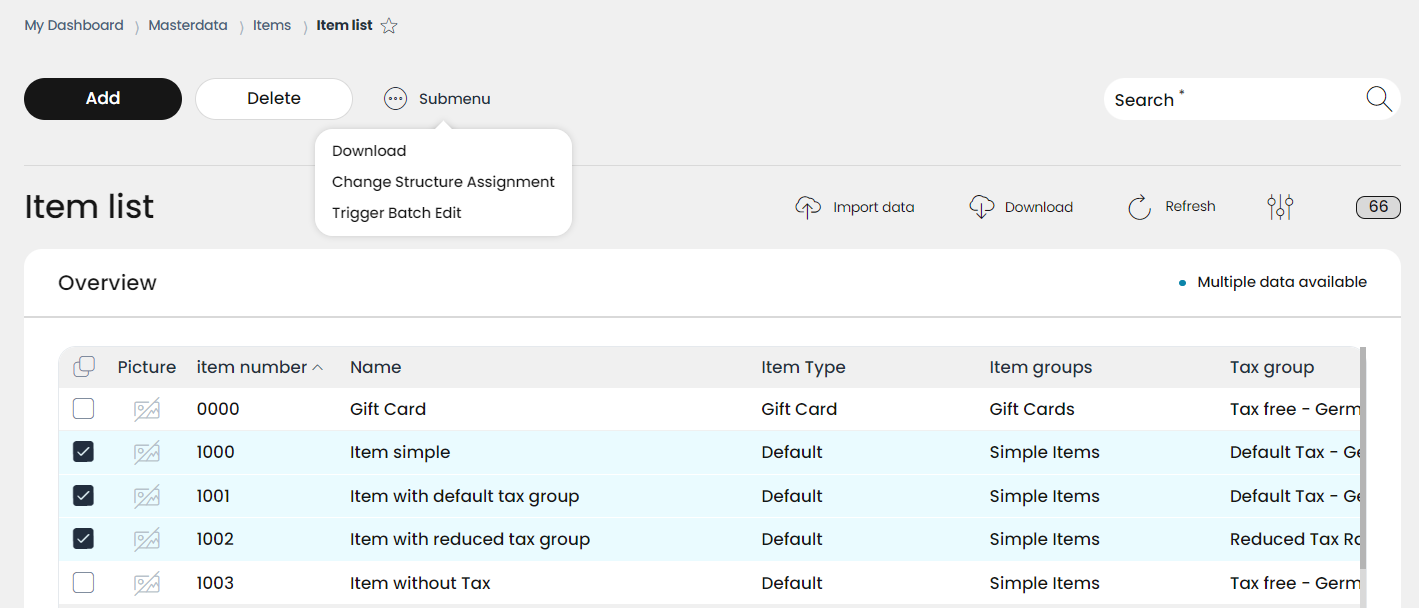Click the Add button
The width and height of the screenshot is (1419, 608).
(x=103, y=99)
